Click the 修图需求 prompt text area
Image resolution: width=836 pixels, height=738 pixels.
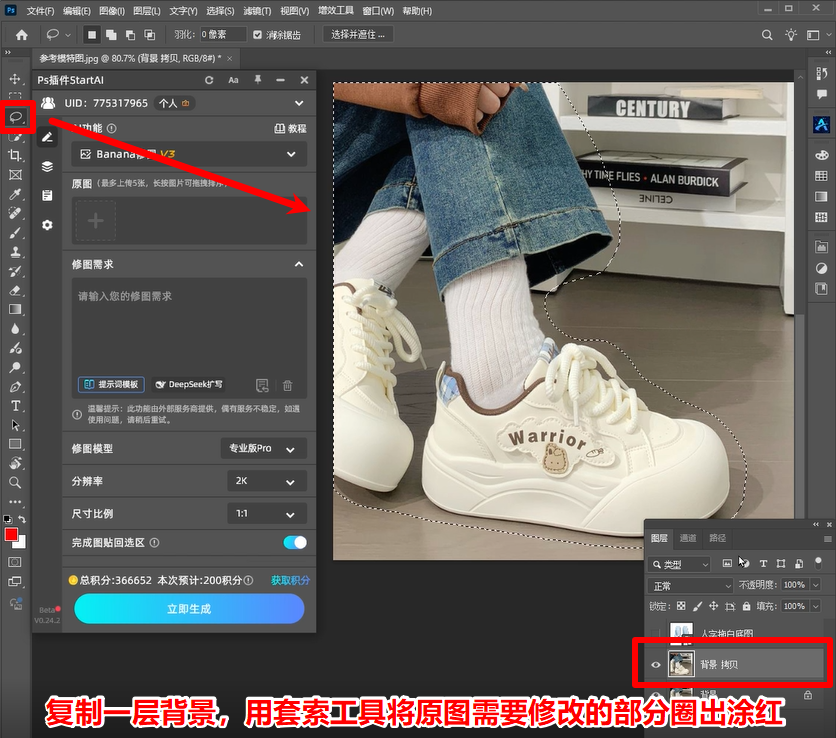point(189,325)
